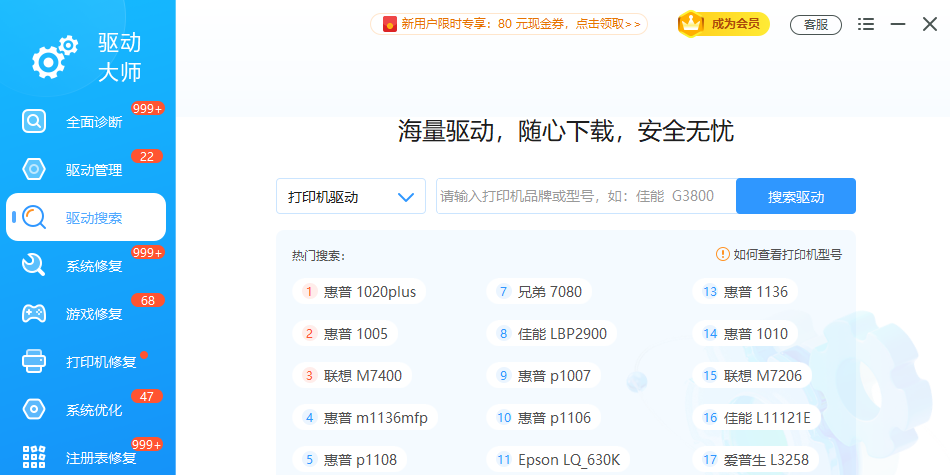Select hot search 惠普 1136

[745, 291]
